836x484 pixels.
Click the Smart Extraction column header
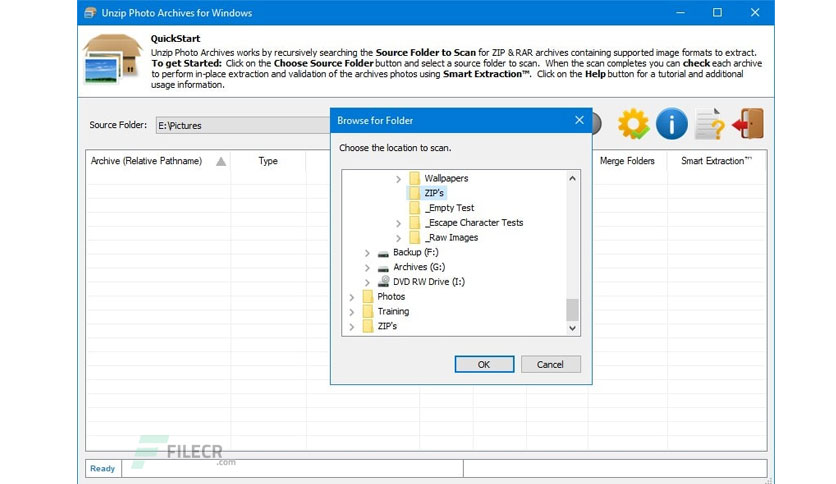pos(716,161)
